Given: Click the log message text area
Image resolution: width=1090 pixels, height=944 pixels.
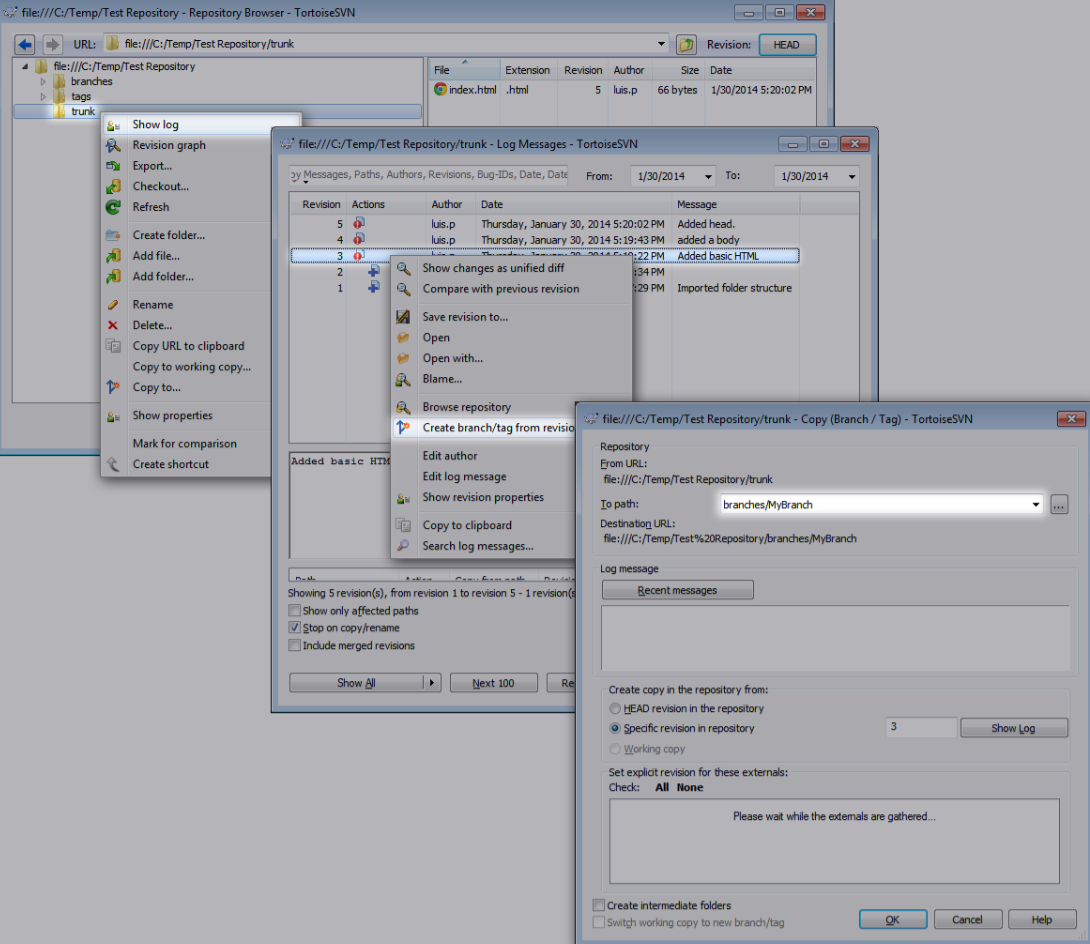Looking at the screenshot, I should click(x=836, y=638).
